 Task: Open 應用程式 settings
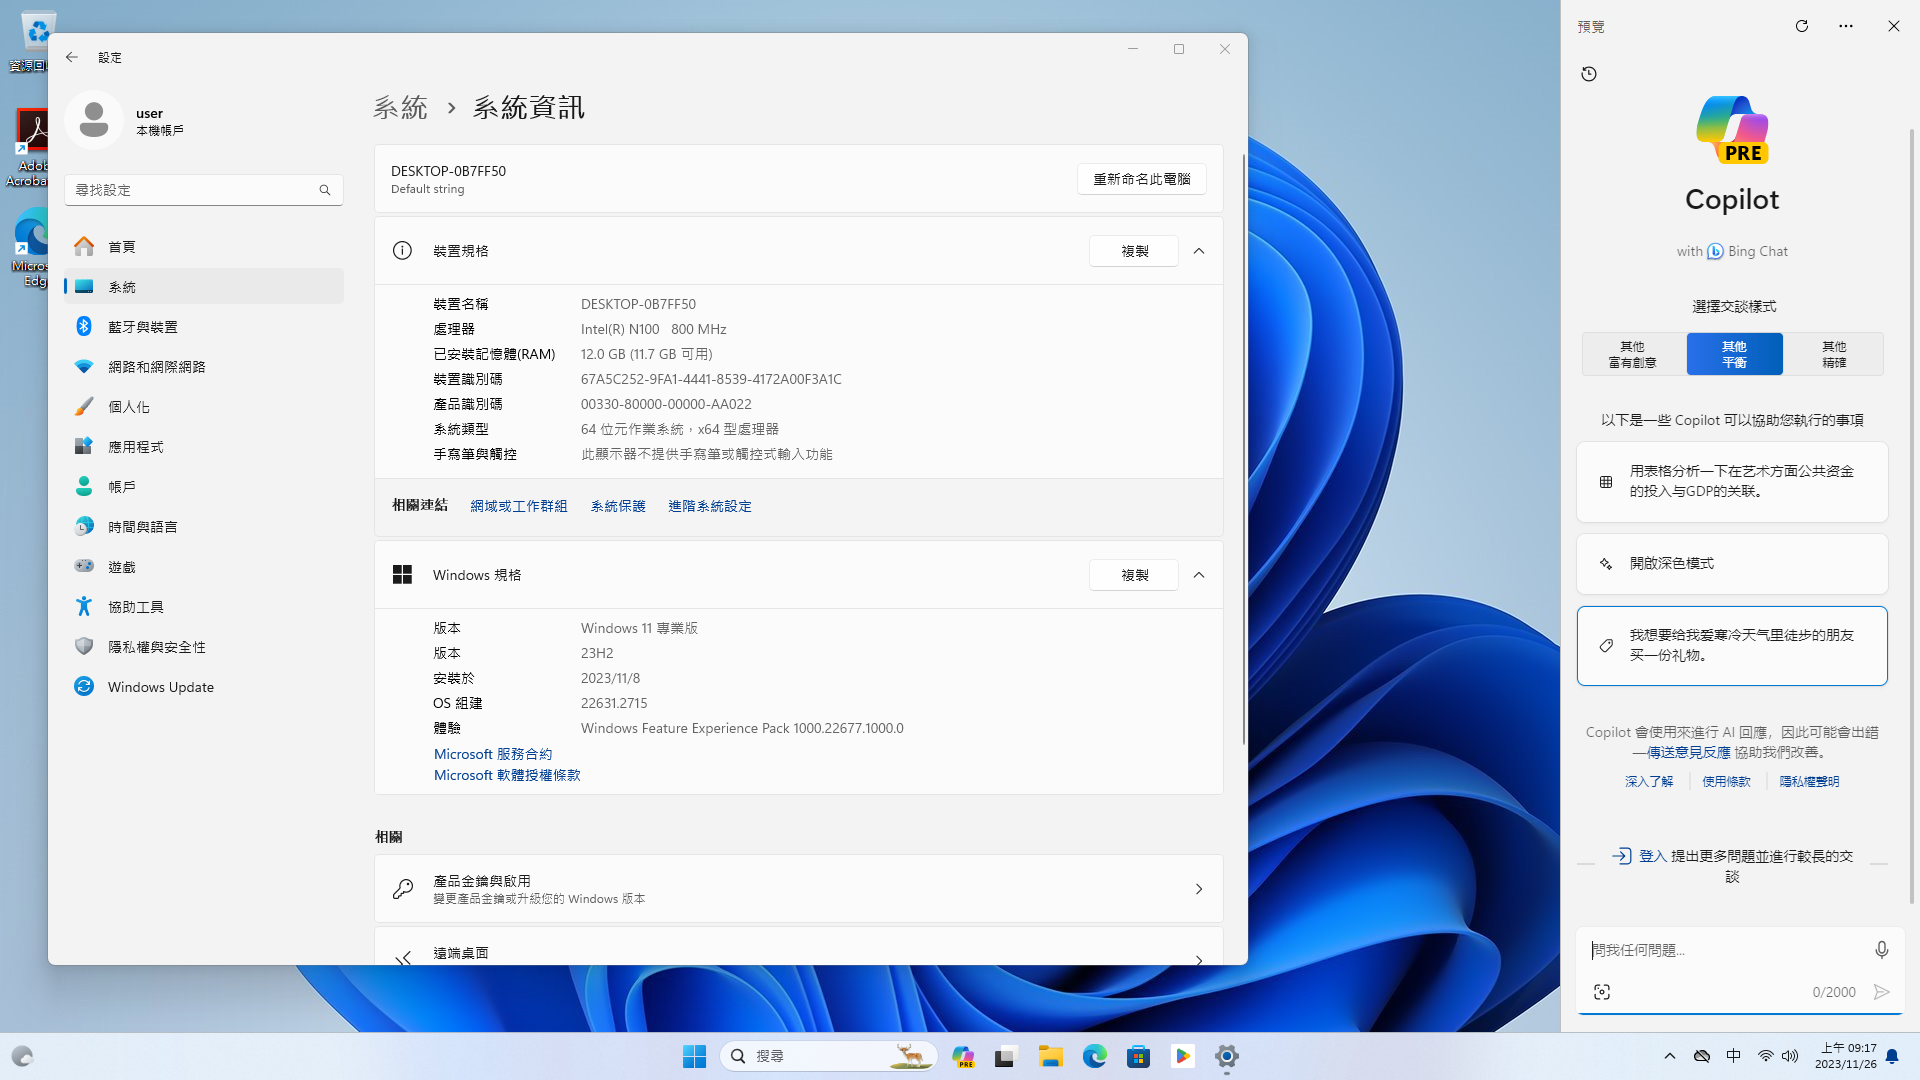pos(204,446)
